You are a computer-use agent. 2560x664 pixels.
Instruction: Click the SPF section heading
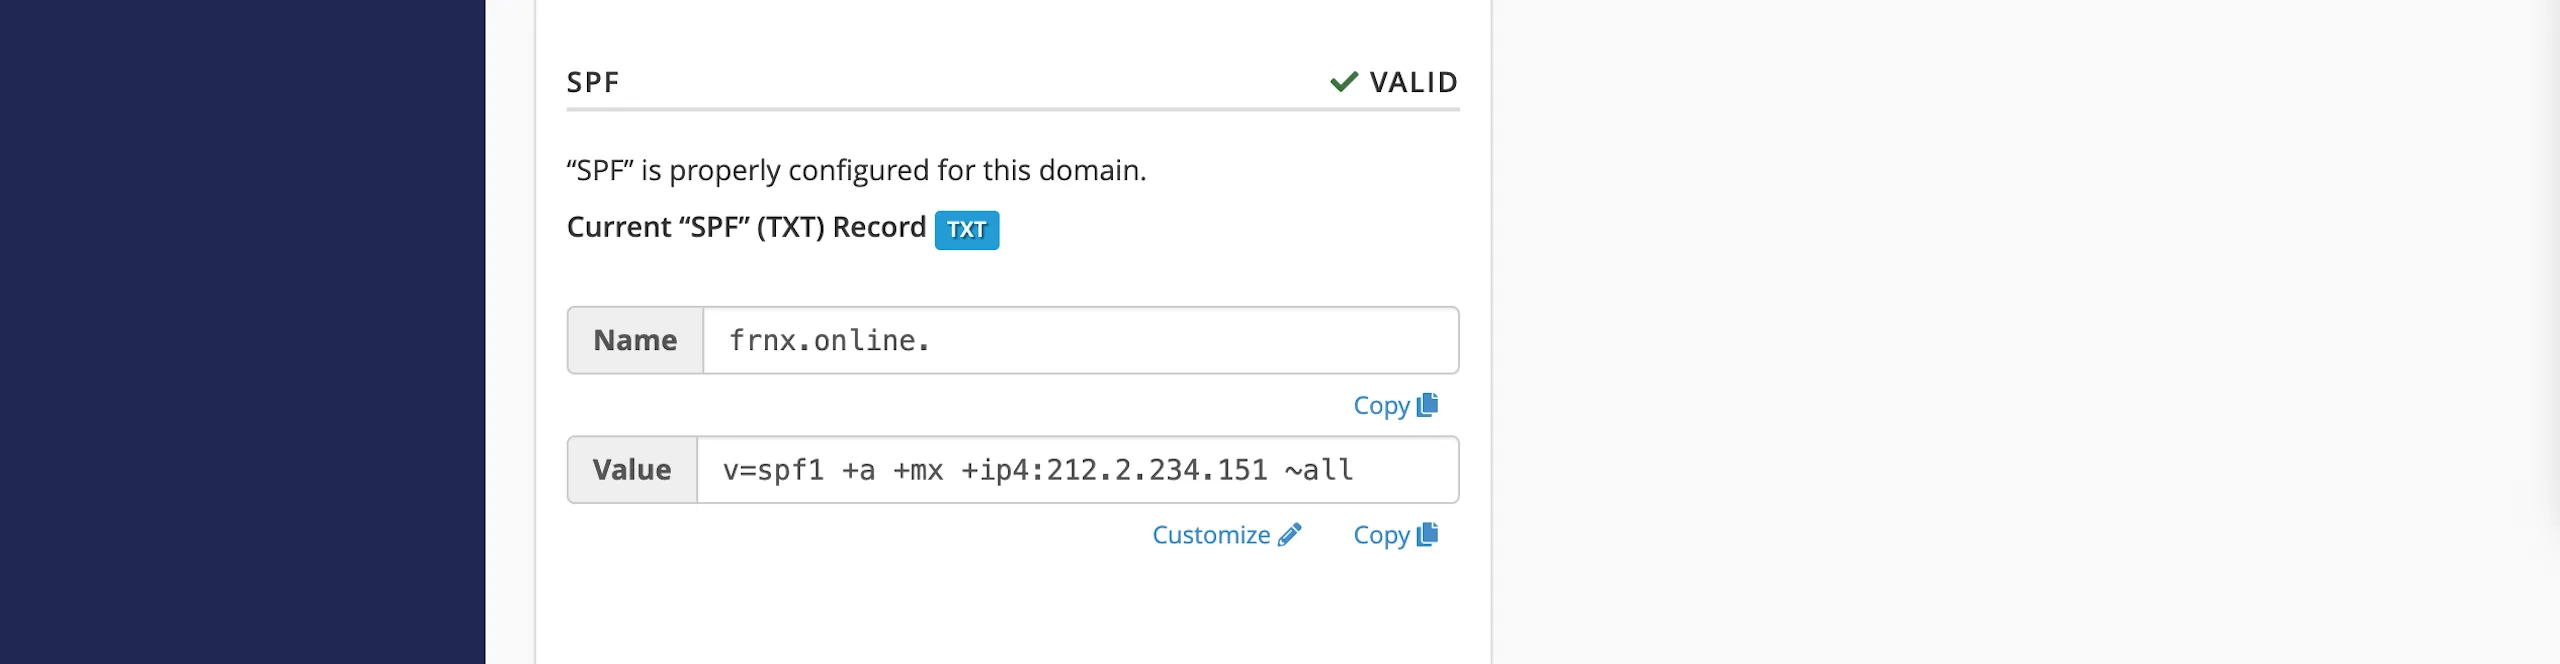[x=593, y=82]
